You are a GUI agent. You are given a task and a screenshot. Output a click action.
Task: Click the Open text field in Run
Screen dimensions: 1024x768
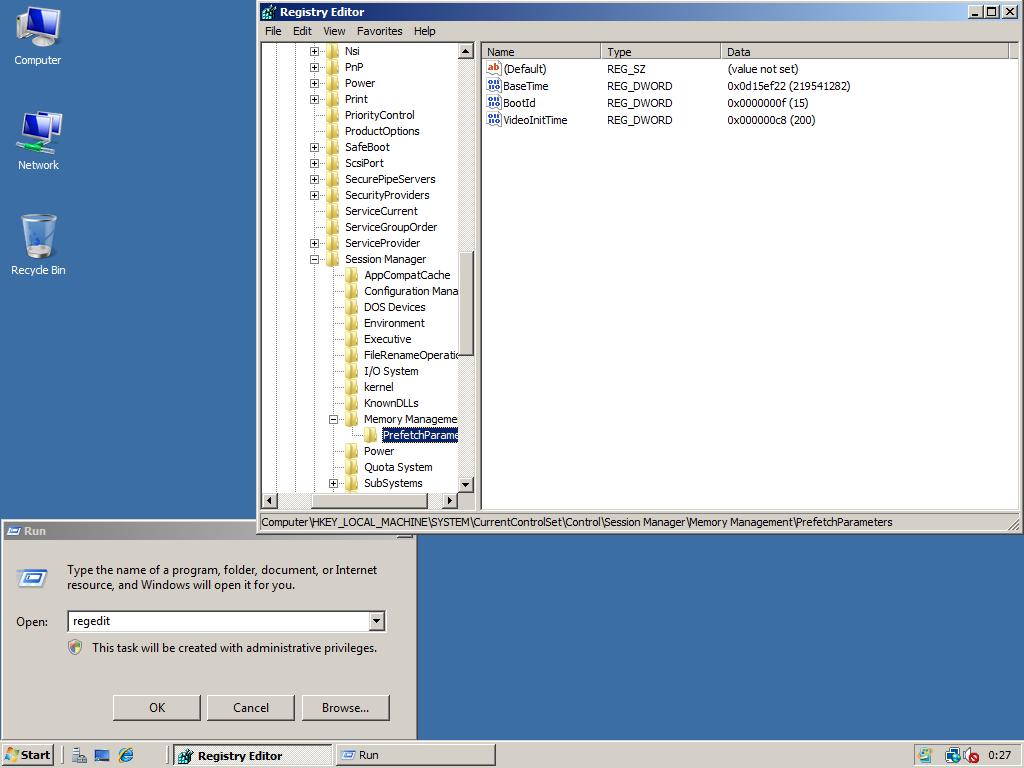point(218,621)
